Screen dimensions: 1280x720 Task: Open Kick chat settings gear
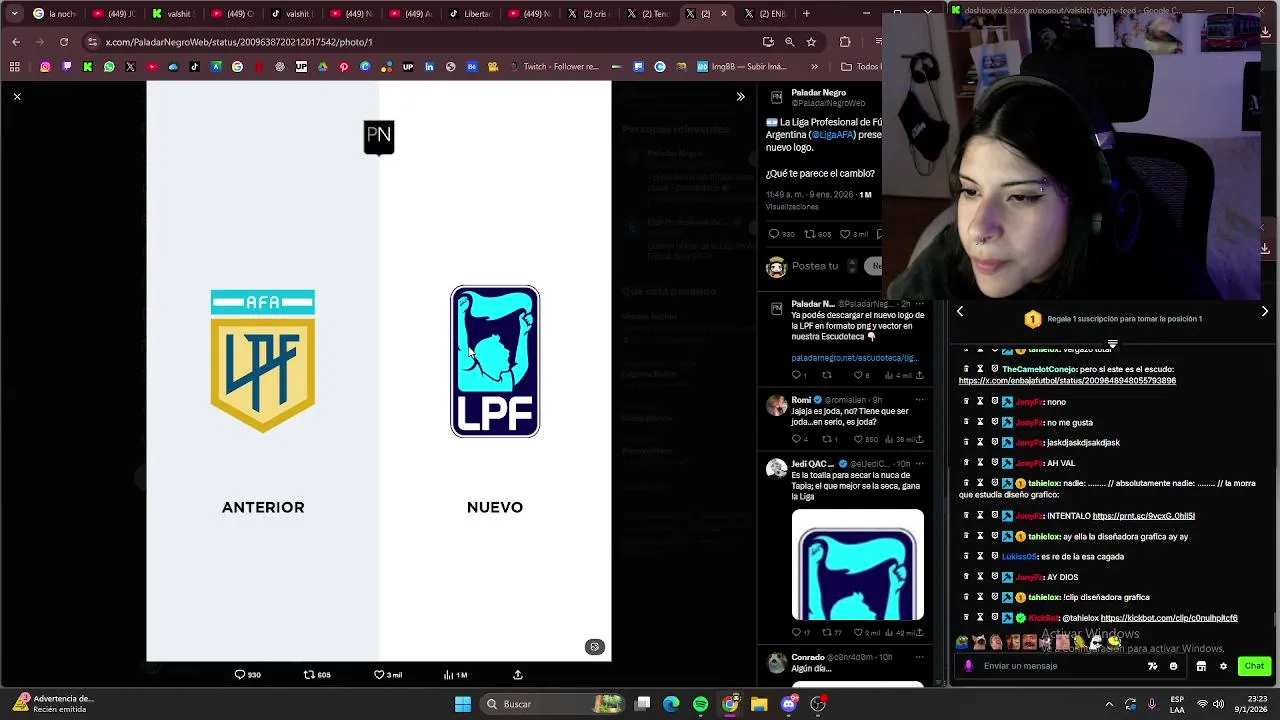[1223, 666]
